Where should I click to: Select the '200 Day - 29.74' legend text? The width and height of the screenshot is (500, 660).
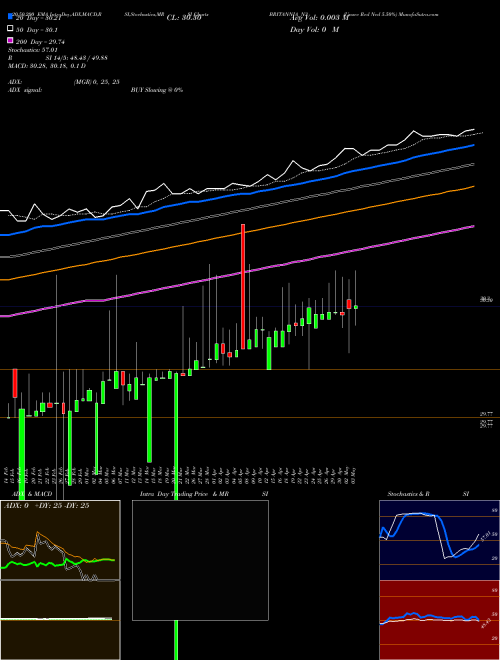40,42
